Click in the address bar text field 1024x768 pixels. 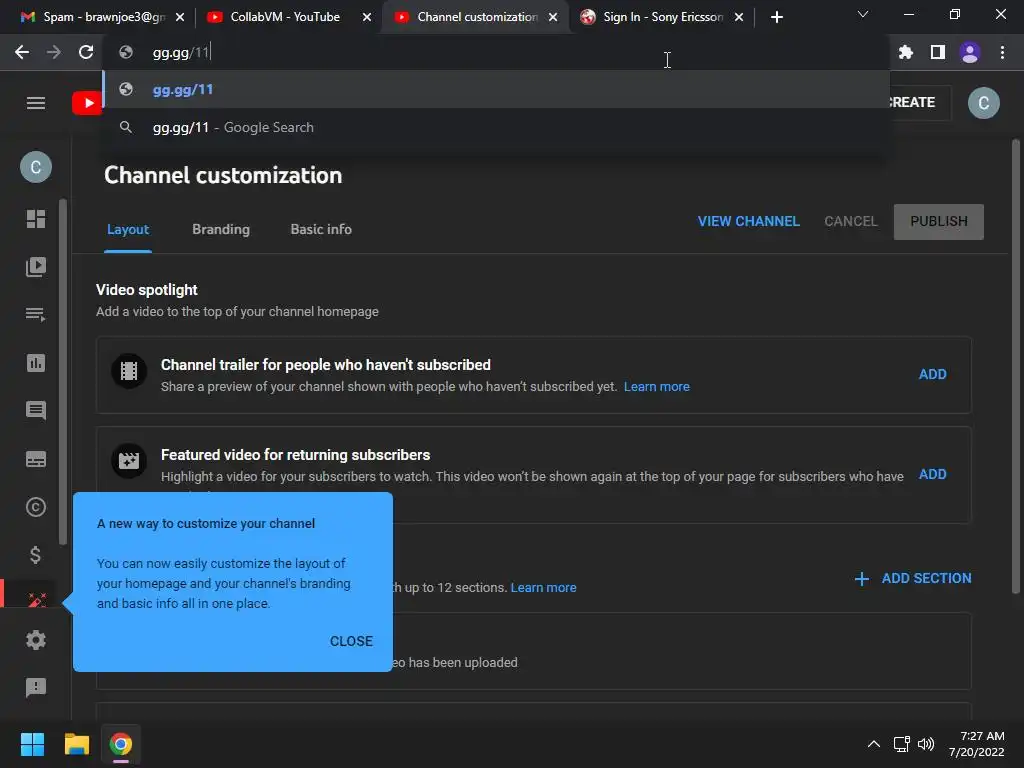click(x=496, y=52)
